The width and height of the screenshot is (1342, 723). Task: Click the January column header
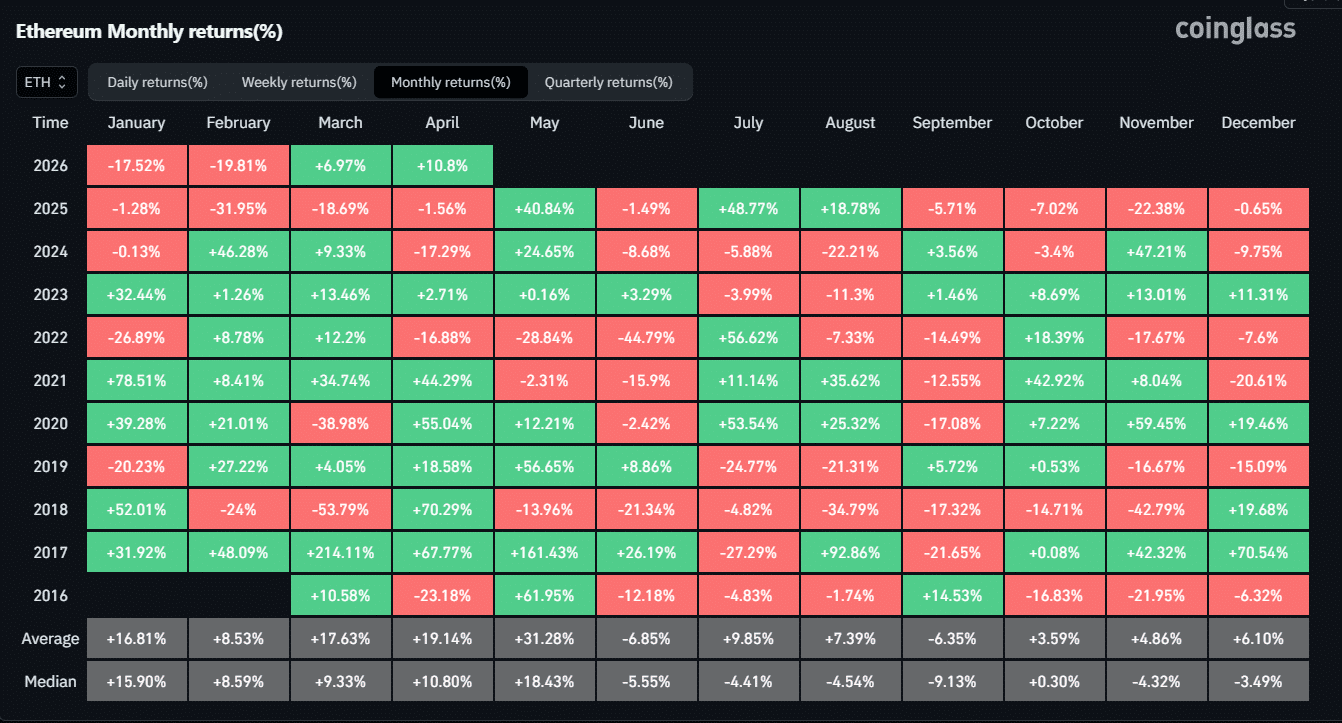[x=136, y=123]
